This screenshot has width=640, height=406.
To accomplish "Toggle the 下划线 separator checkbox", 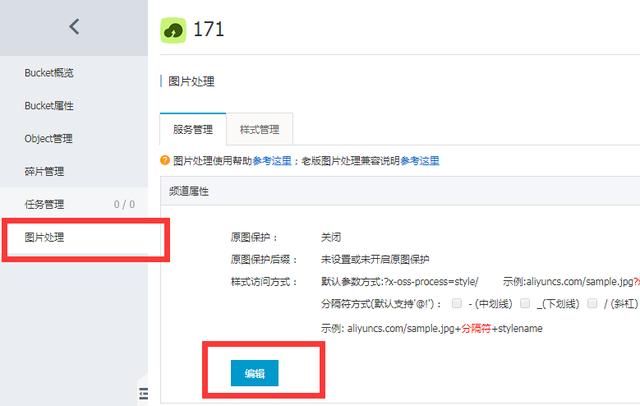I will (525, 303).
